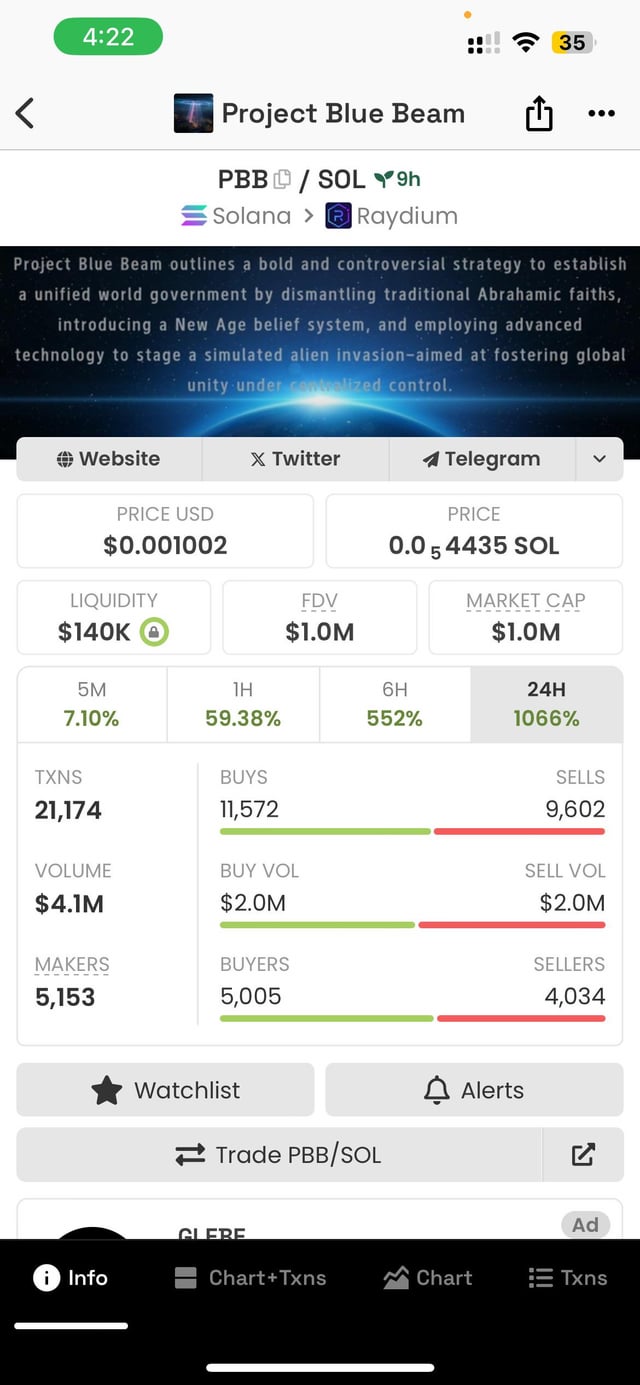640x1385 pixels.
Task: Switch to the Chart tab
Action: (428, 1278)
